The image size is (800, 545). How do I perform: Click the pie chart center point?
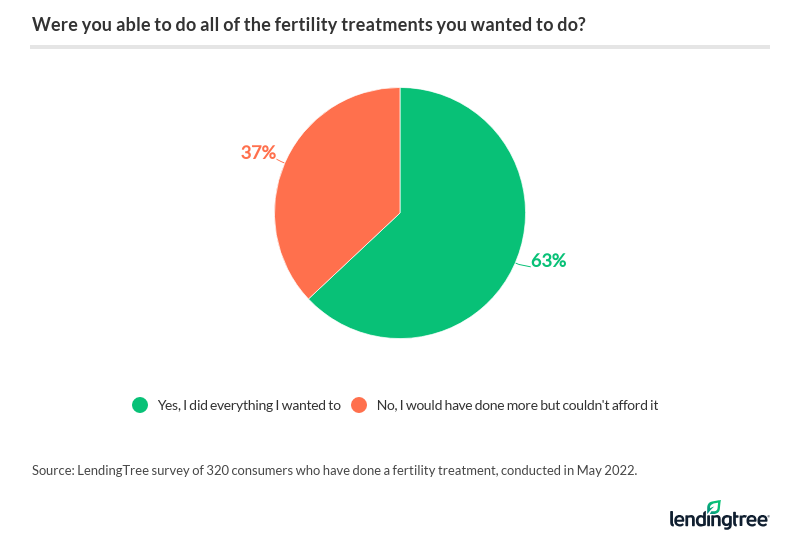[x=400, y=213]
